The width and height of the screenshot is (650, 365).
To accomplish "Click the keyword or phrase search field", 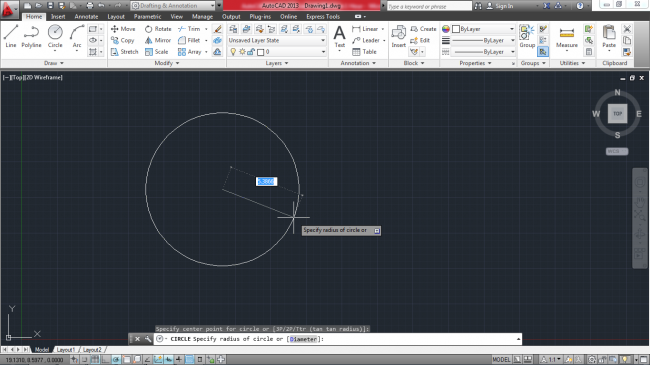I will [x=429, y=6].
